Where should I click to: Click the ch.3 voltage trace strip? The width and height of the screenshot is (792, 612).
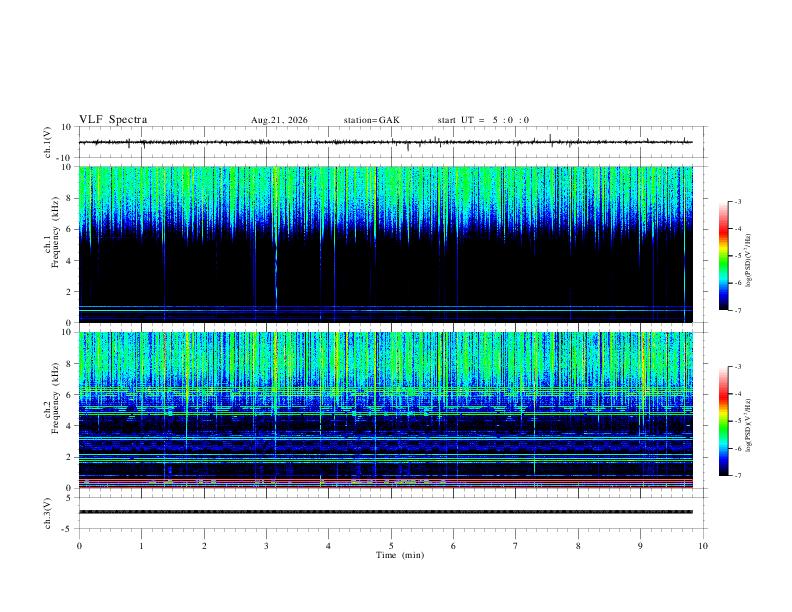385,512
